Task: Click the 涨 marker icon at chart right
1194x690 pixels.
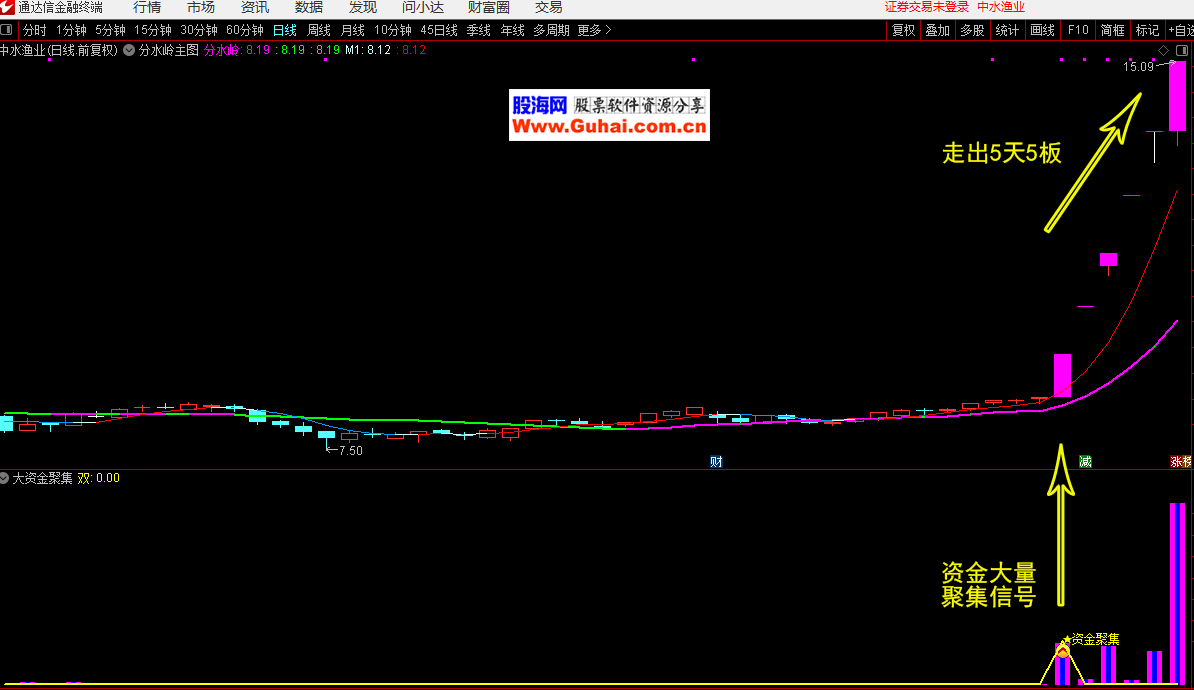Action: [1180, 462]
